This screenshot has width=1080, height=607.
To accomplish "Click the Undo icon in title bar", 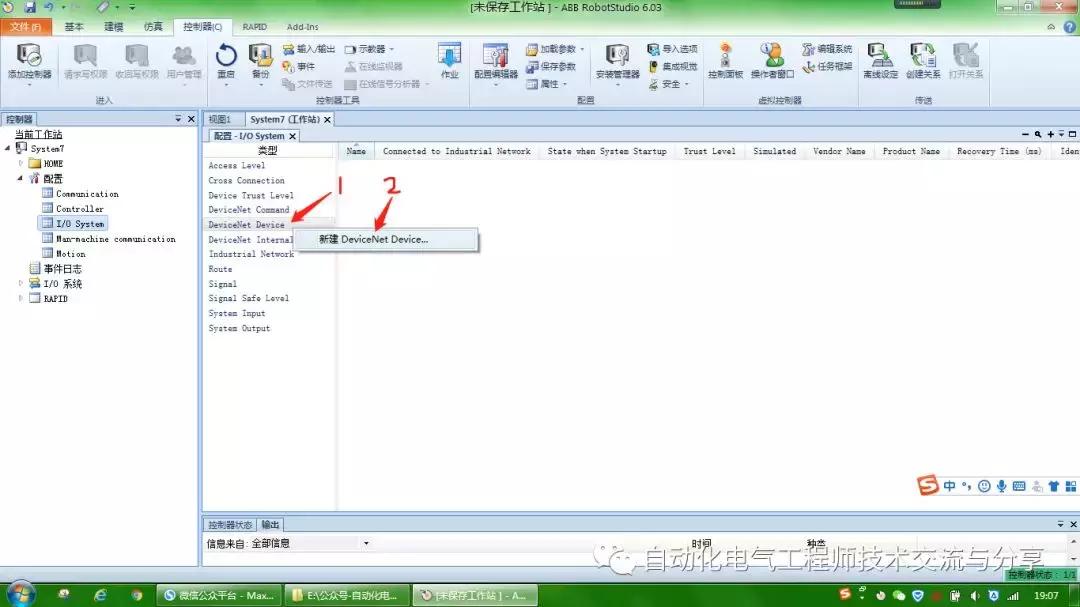I will click(x=50, y=7).
